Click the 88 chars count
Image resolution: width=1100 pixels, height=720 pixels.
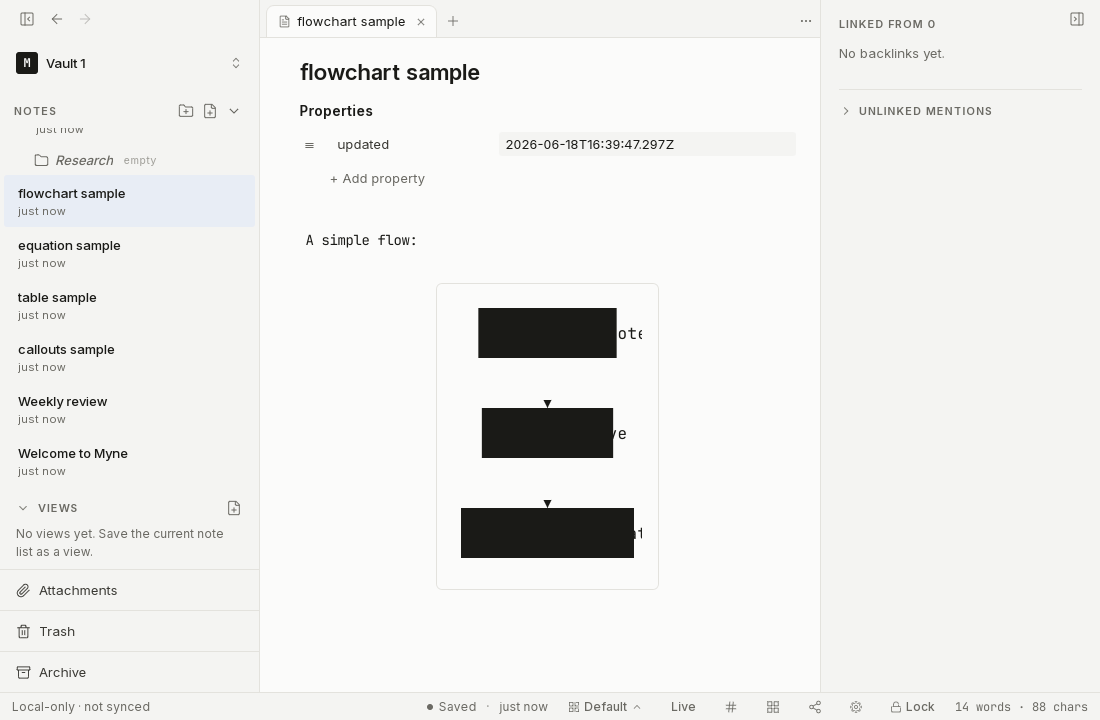click(x=1059, y=707)
